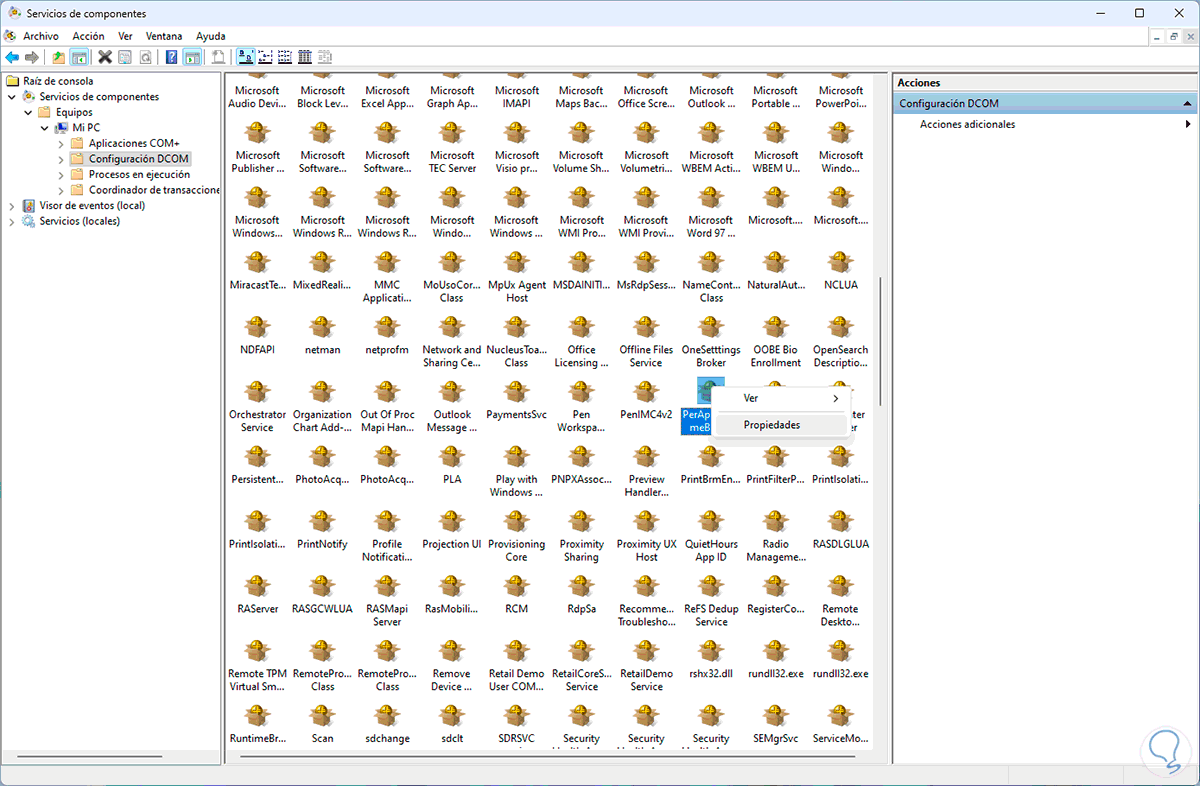This screenshot has width=1200, height=786.
Task: Collapse the Equipos tree node
Action: point(28,112)
